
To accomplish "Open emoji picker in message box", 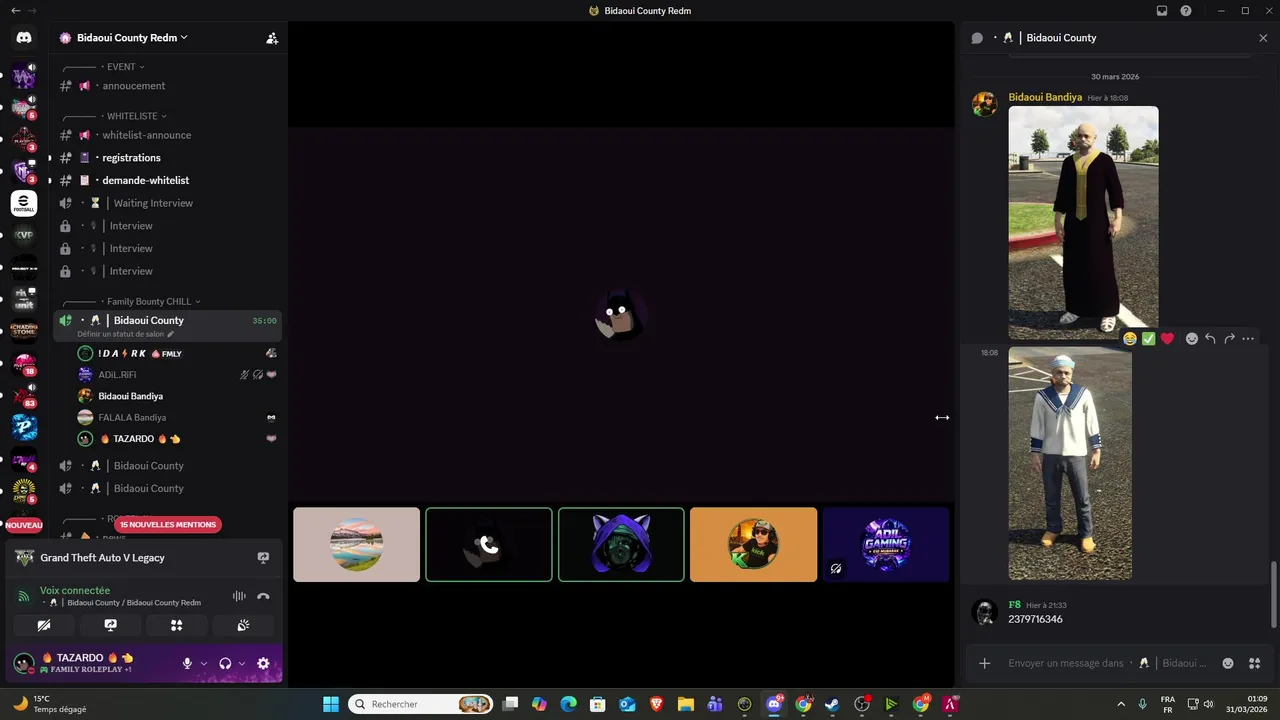I will [x=1228, y=663].
